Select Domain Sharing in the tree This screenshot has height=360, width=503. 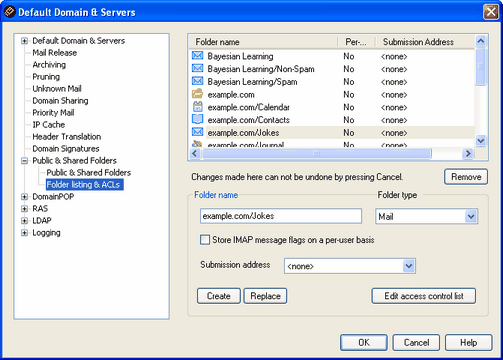click(60, 101)
